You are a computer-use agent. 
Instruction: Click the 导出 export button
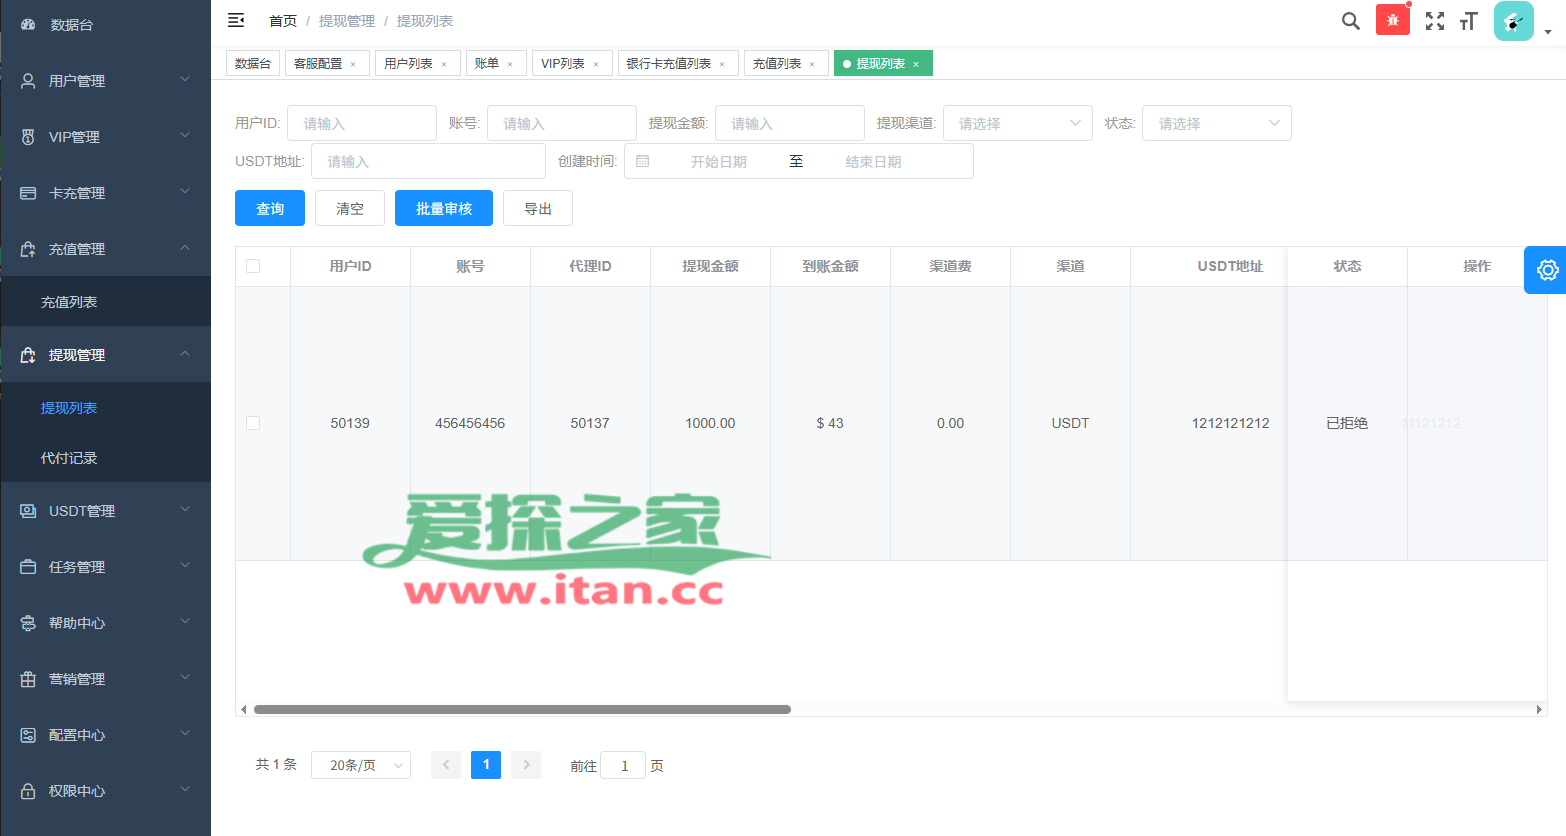(538, 208)
